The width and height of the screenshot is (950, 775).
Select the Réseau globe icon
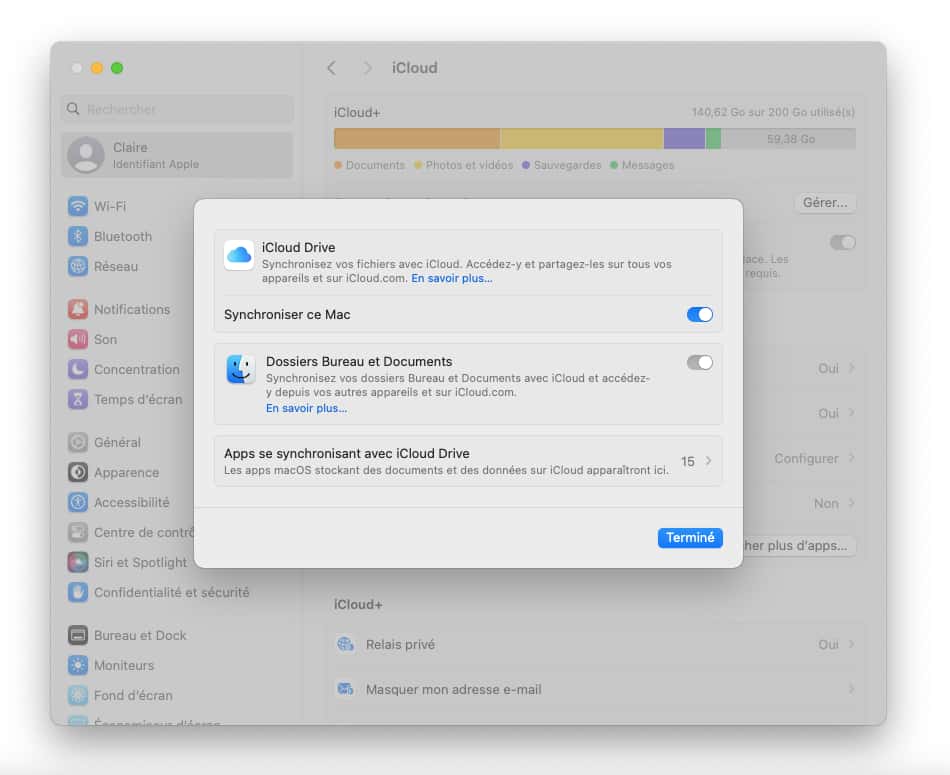coord(78,266)
